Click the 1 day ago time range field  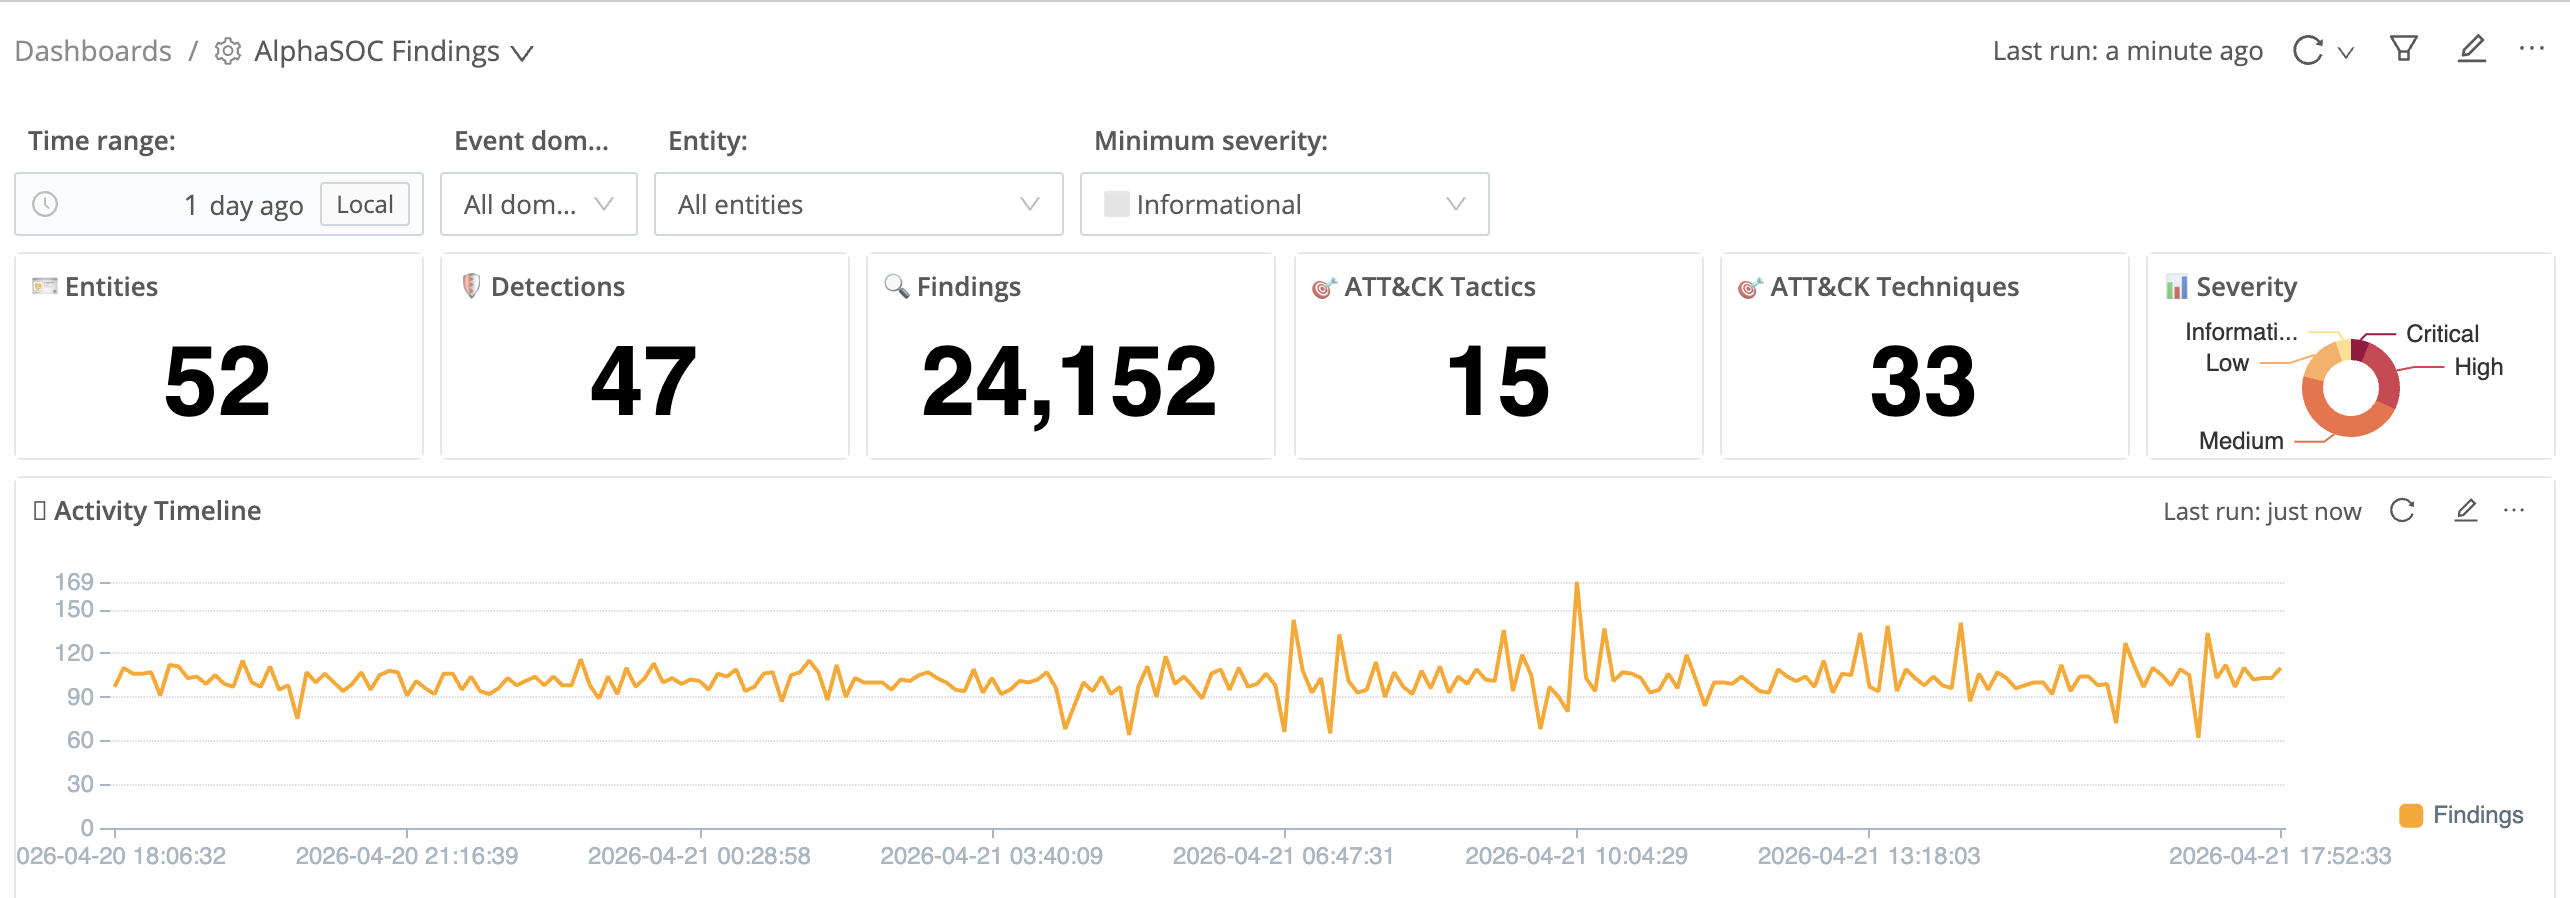[219, 204]
